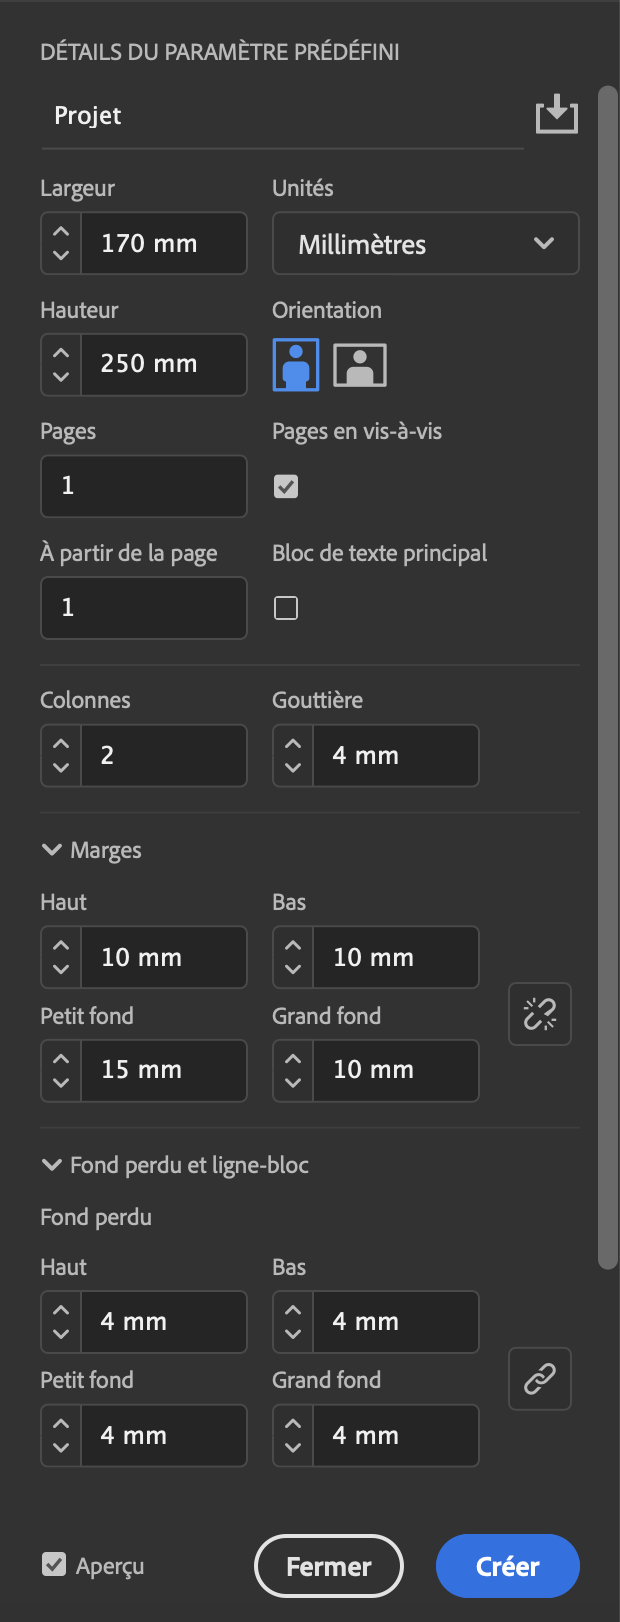Collapse Fond perdu et ligne-bloc section

52,1165
